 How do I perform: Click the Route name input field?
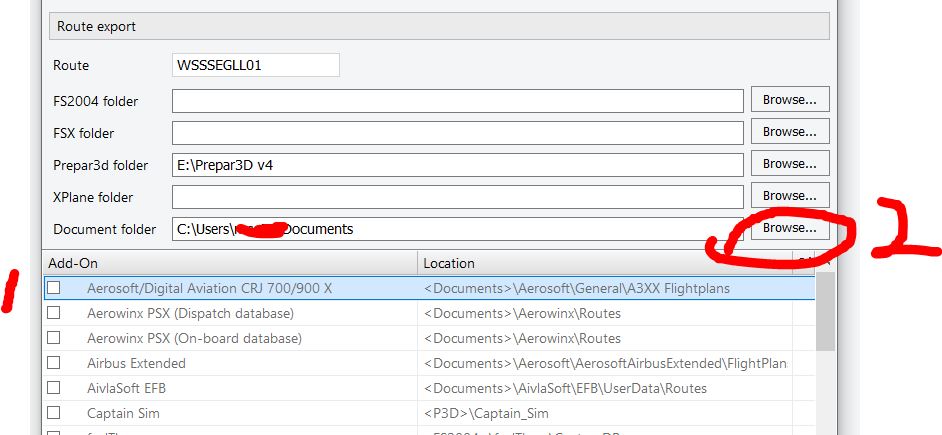coord(255,65)
